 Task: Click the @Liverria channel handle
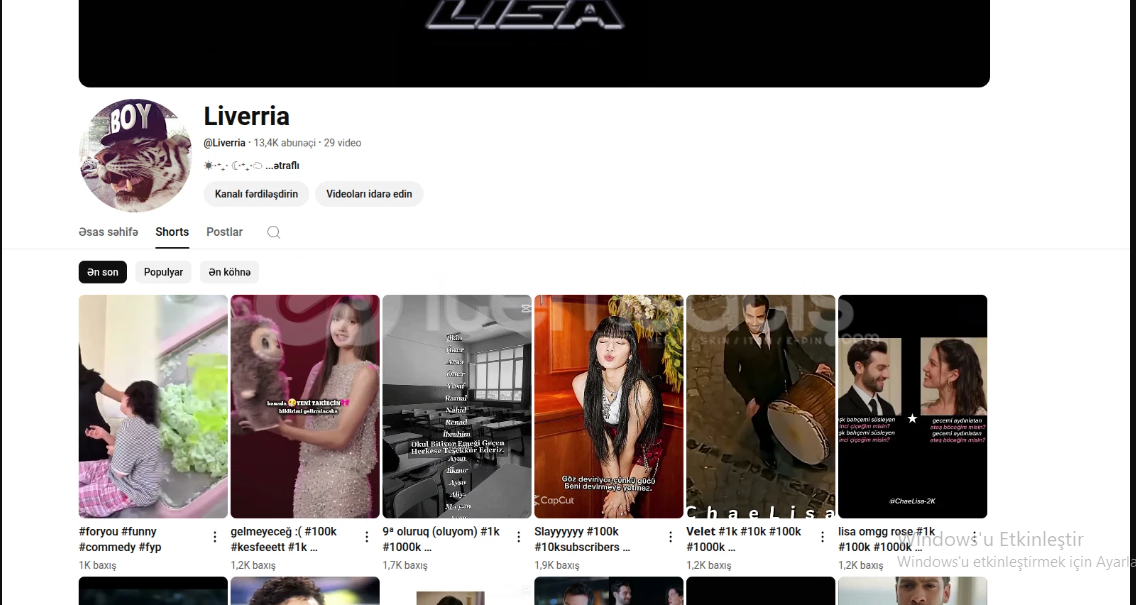coord(225,143)
